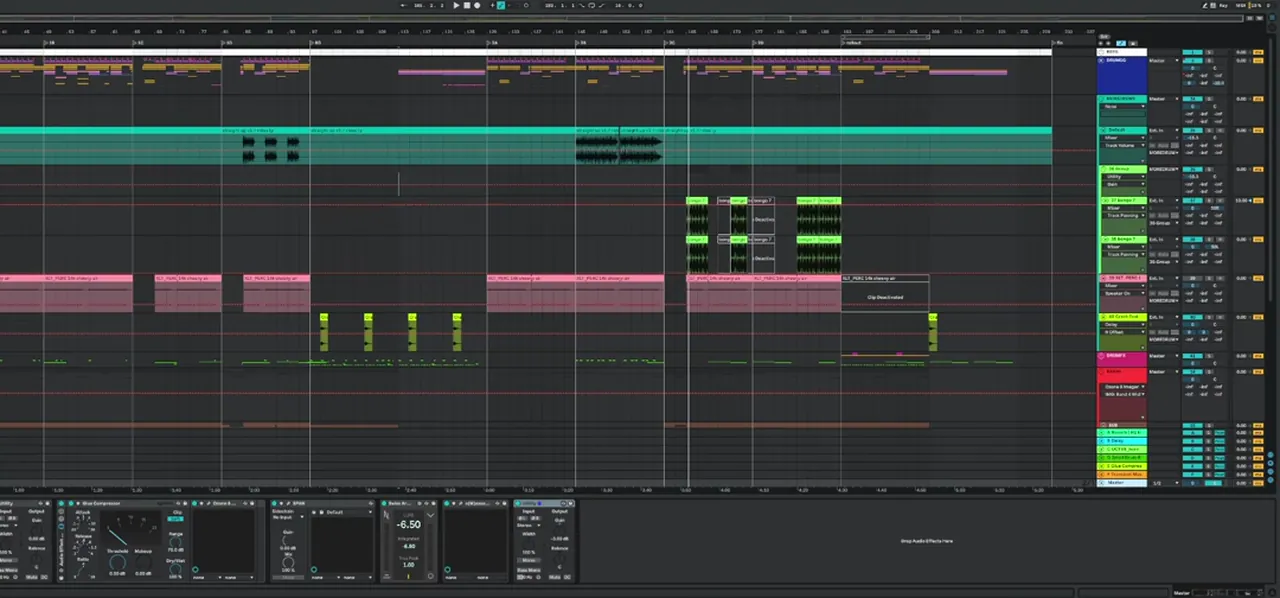1280x598 pixels.
Task: Open the SPAN Sidechain No Input dropdown
Action: [x=287, y=517]
